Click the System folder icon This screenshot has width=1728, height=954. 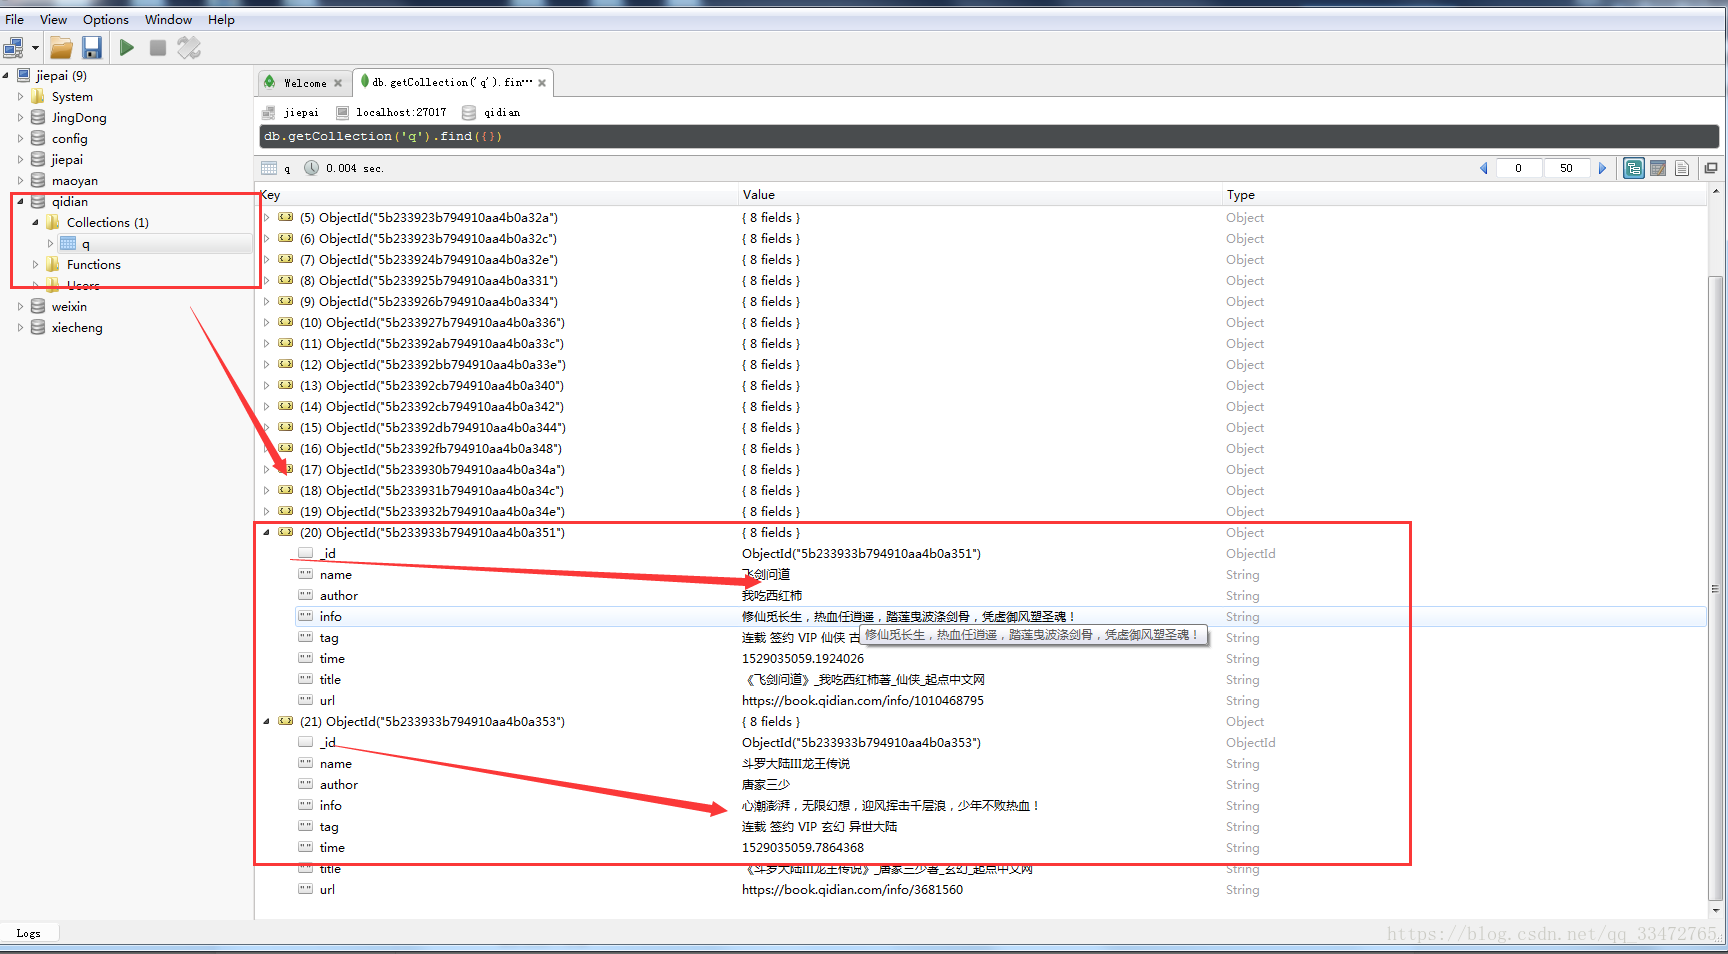point(38,96)
